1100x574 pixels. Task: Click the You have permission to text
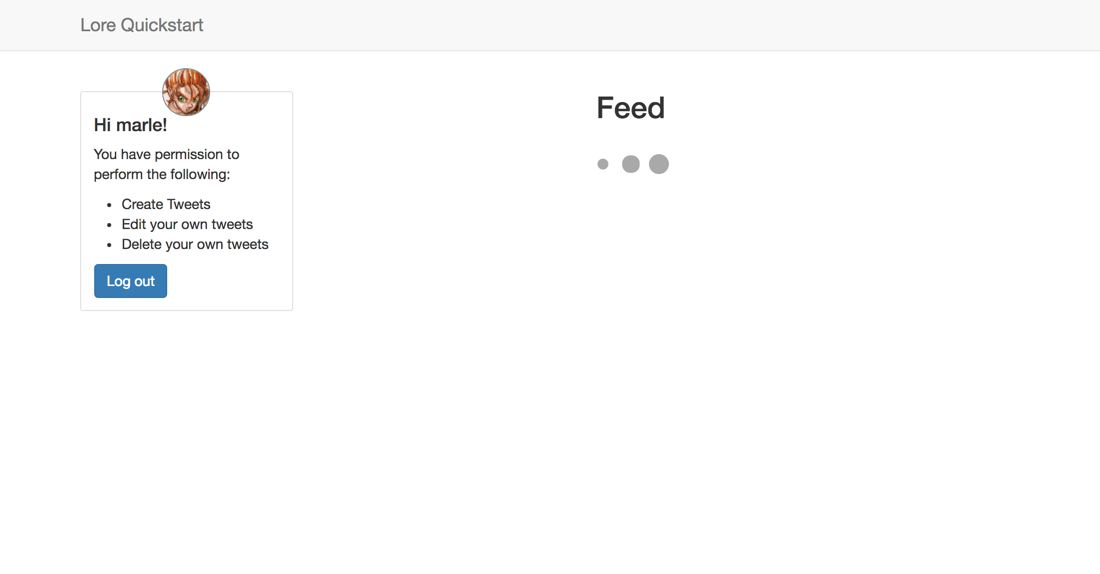[x=166, y=154]
